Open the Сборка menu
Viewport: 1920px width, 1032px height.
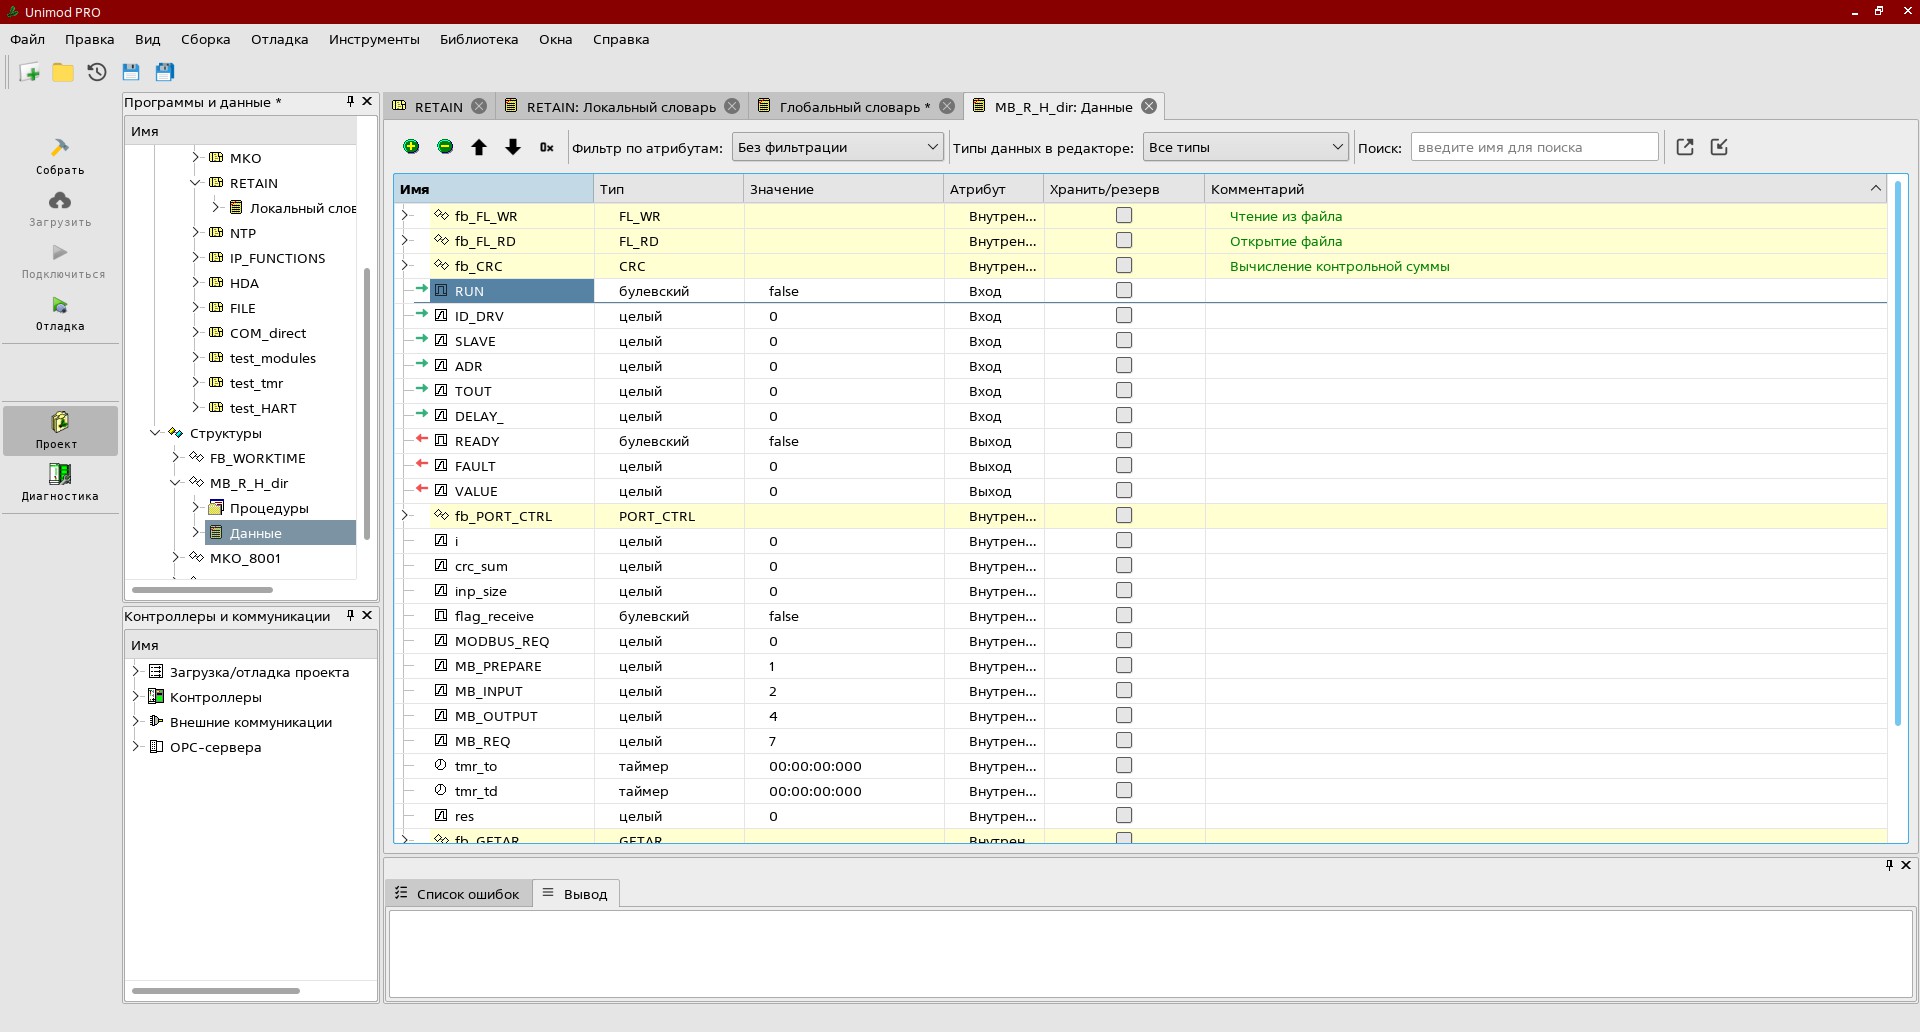tap(206, 39)
